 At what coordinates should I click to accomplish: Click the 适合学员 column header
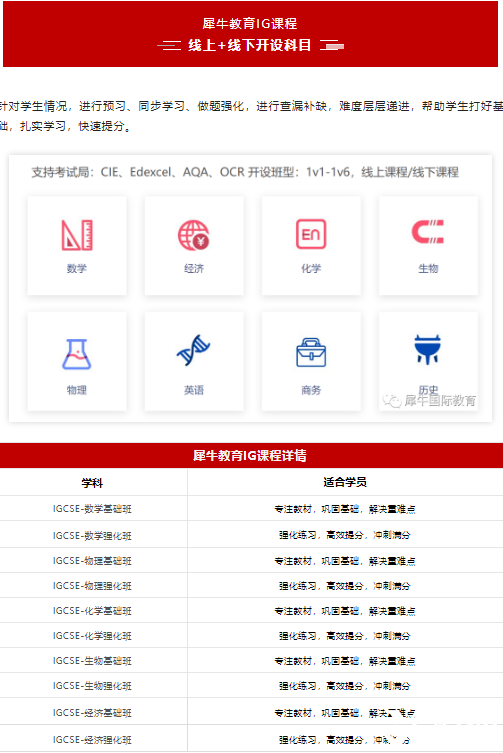[x=345, y=482]
